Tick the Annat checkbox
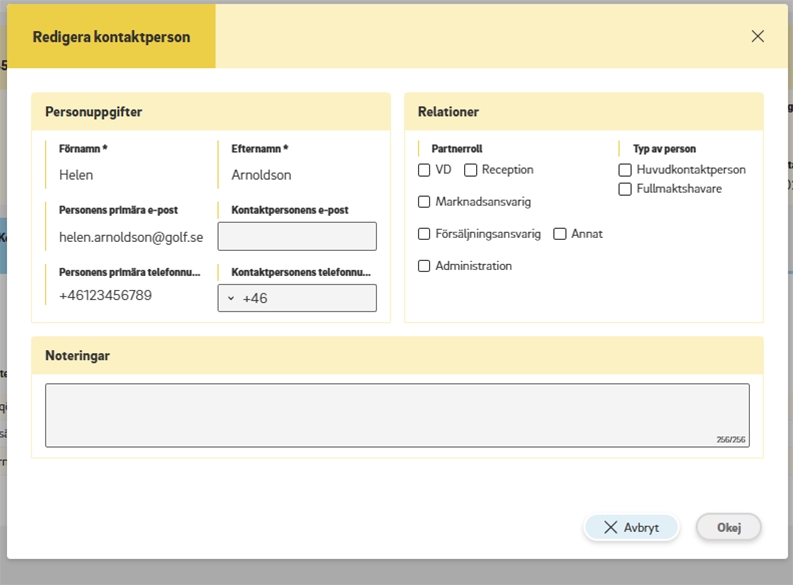The width and height of the screenshot is (793, 585). coord(560,234)
